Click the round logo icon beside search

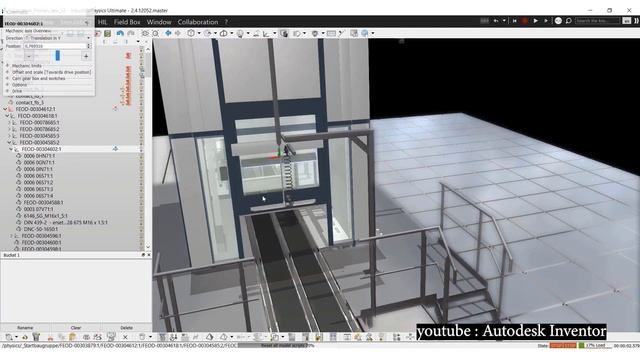click(x=558, y=21)
